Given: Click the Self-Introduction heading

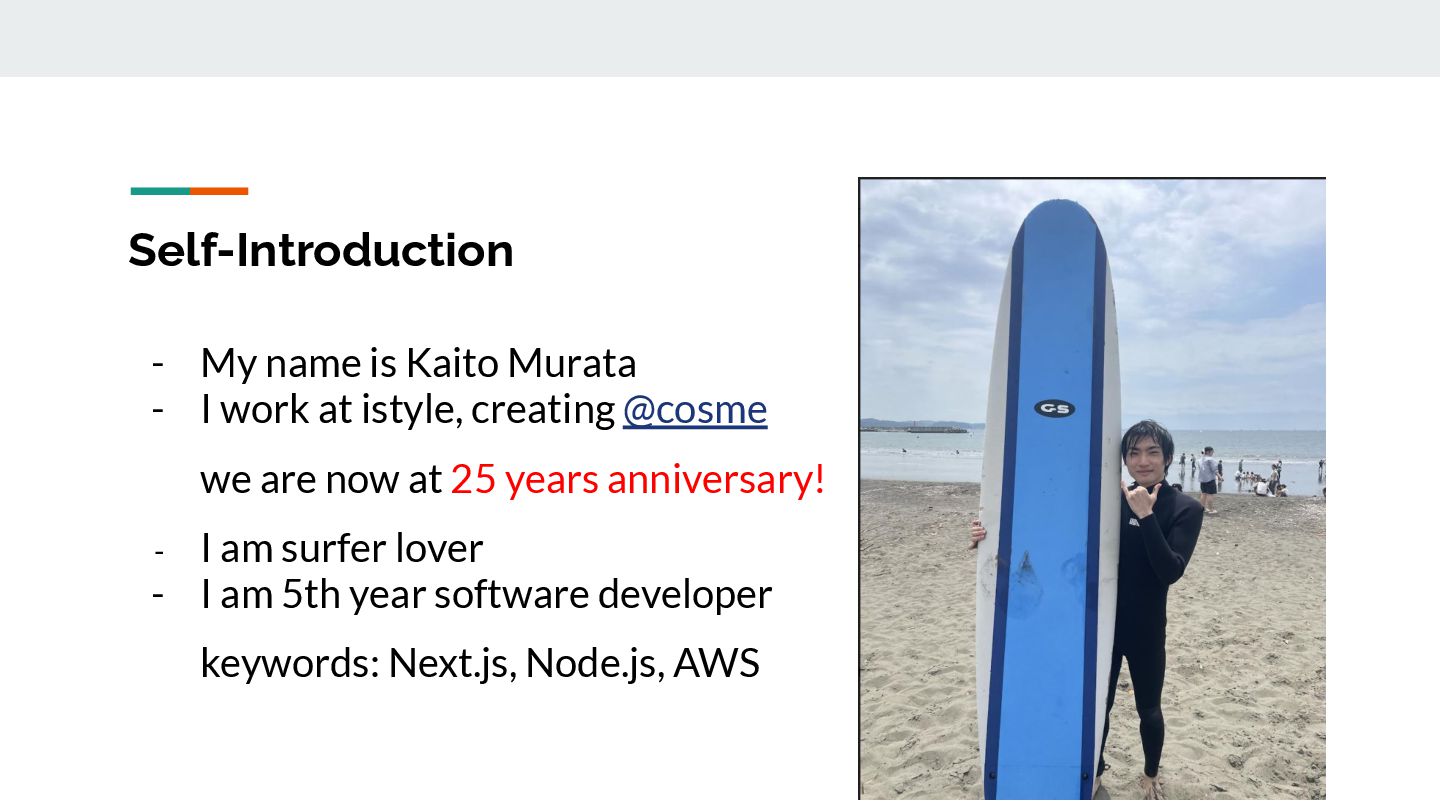Looking at the screenshot, I should [x=321, y=250].
